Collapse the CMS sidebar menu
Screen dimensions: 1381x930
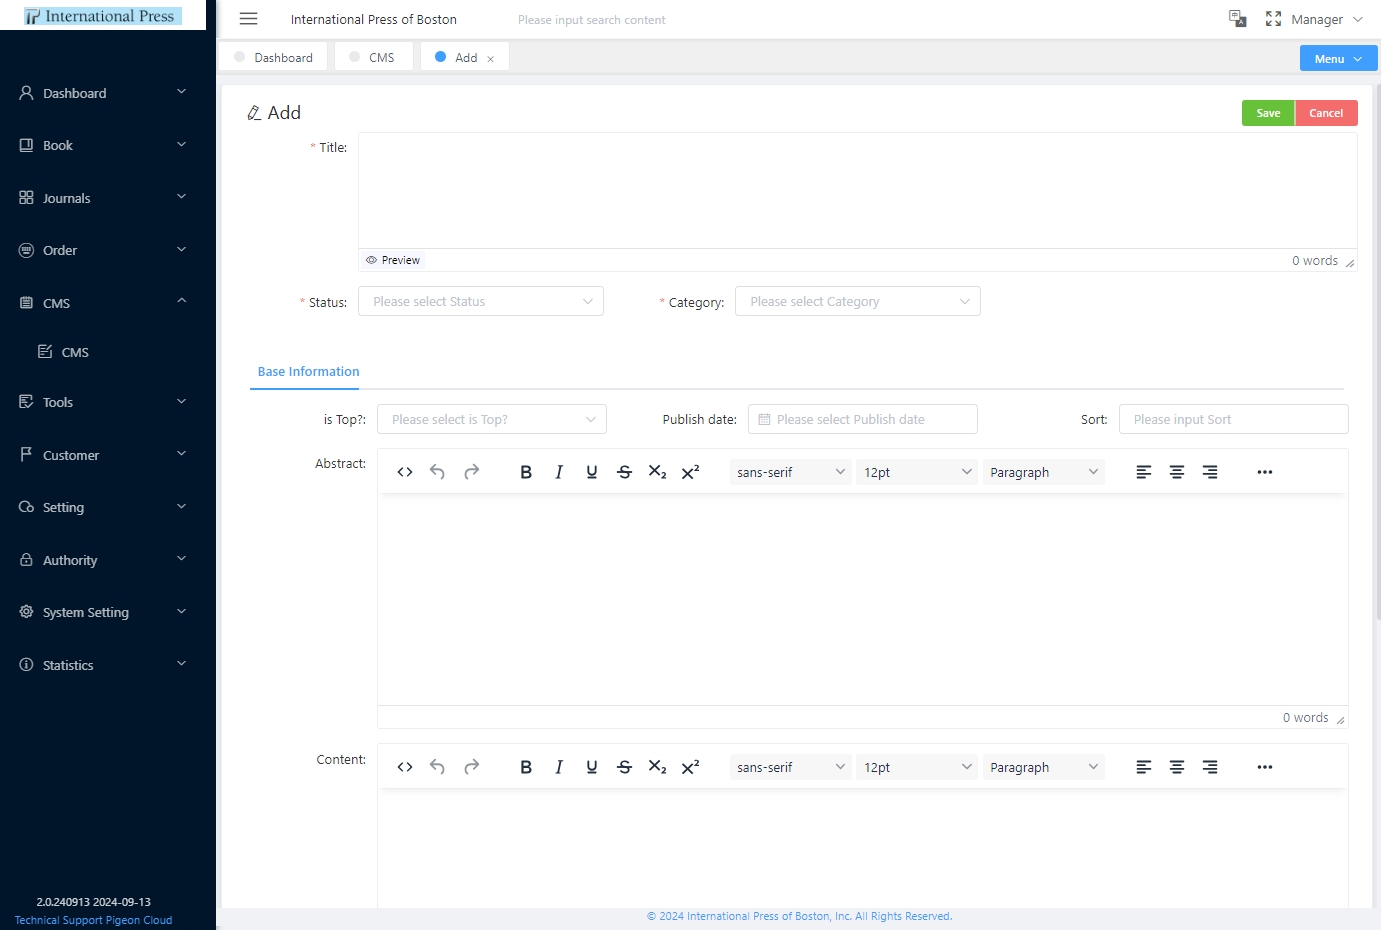(103, 303)
